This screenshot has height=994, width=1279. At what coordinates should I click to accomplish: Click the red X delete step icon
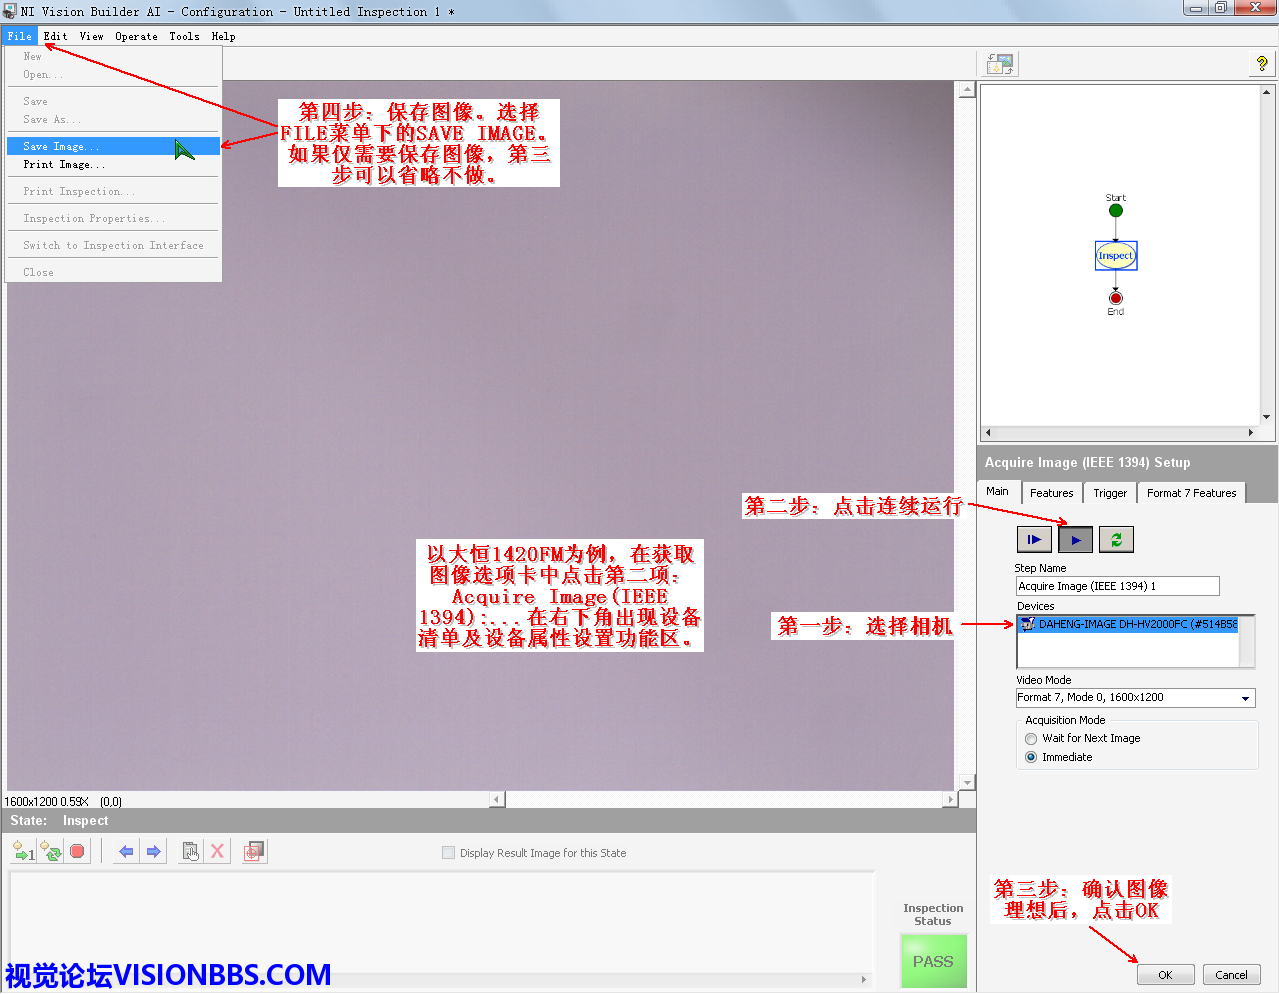pyautogui.click(x=217, y=852)
